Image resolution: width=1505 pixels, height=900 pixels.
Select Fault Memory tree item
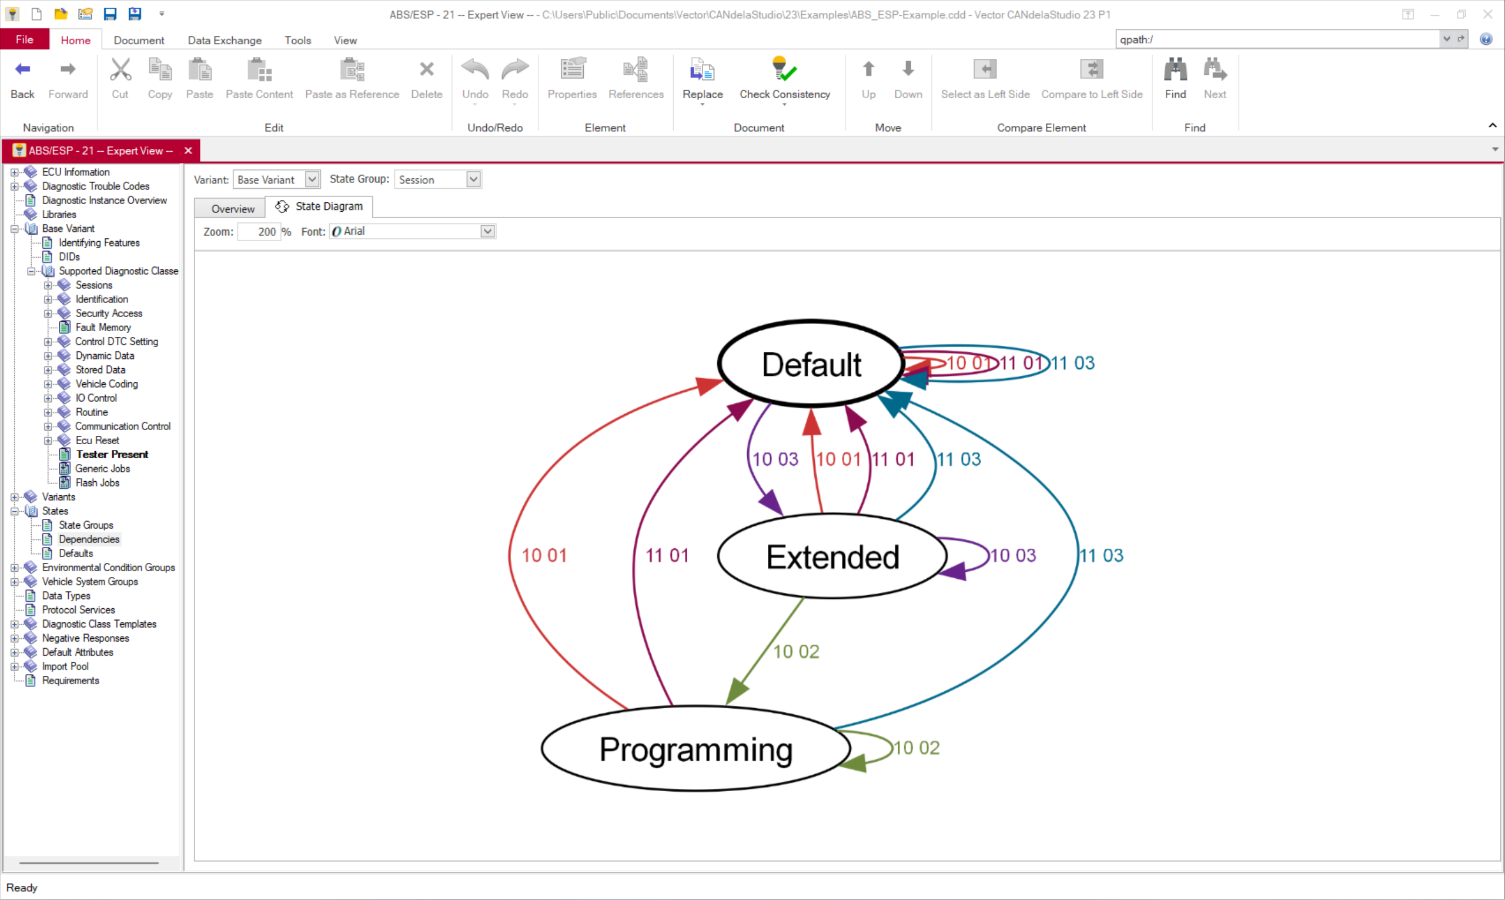coord(103,327)
